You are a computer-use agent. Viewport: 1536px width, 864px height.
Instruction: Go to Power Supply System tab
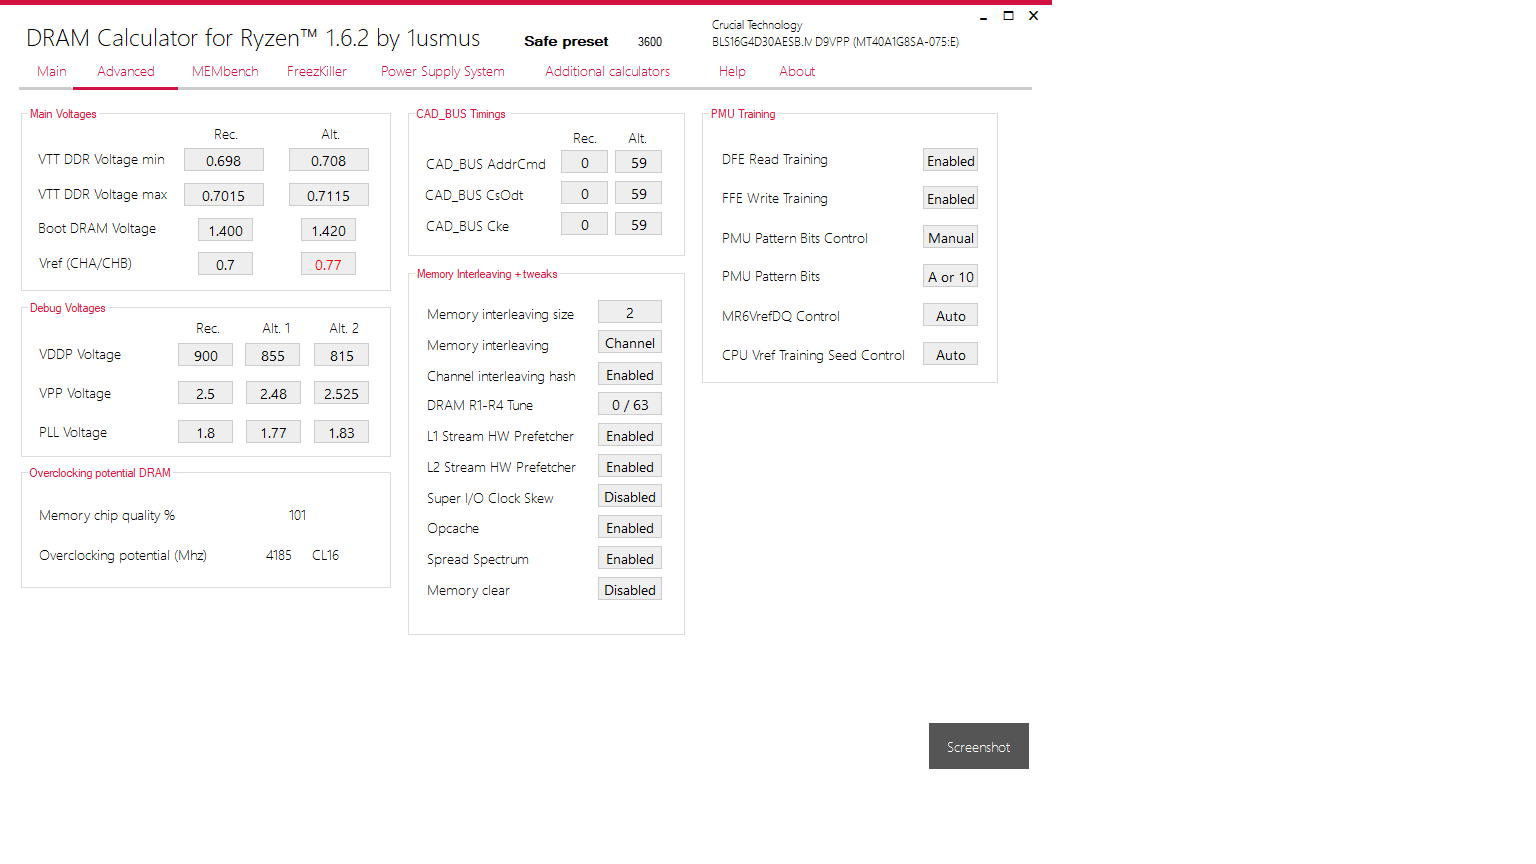coord(442,71)
